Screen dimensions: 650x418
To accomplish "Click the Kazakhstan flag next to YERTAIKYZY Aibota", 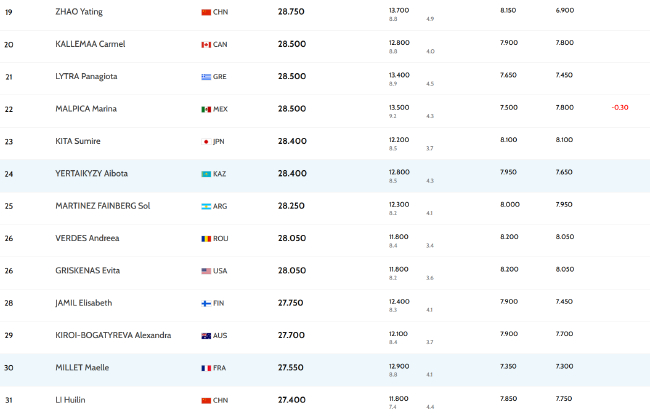I will click(206, 174).
